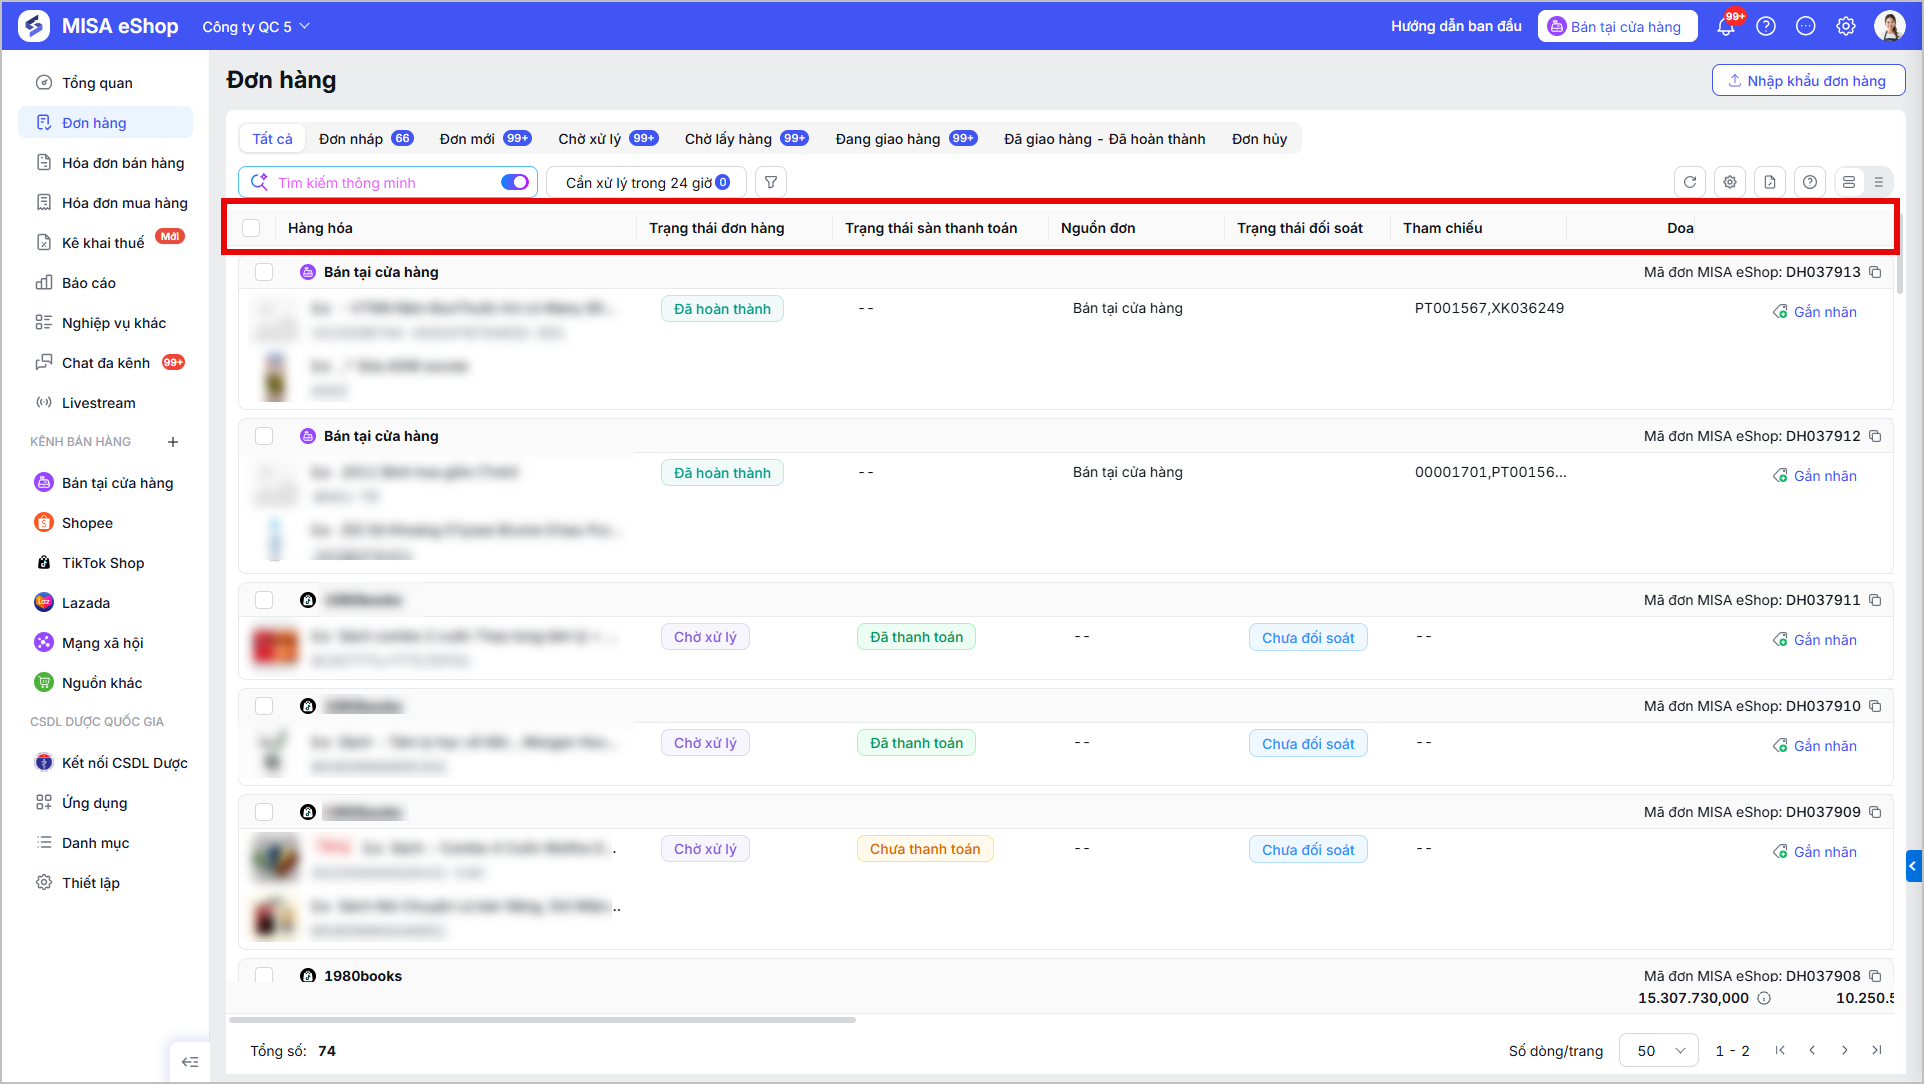The height and width of the screenshot is (1084, 1924).
Task: Expand the Công ty QC 5 dropdown
Action: pyautogui.click(x=256, y=27)
